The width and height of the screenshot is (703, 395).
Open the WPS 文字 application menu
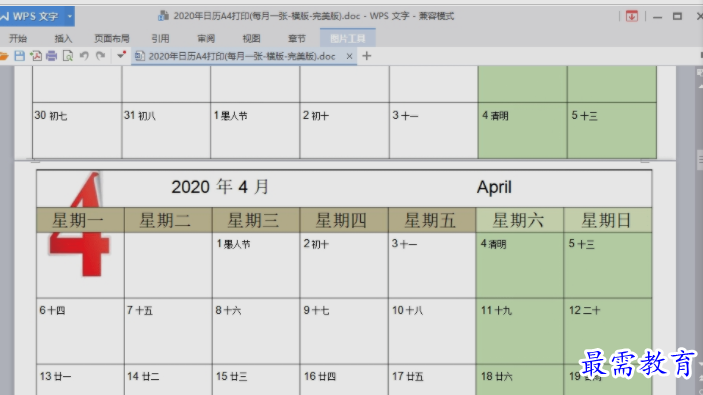point(31,17)
